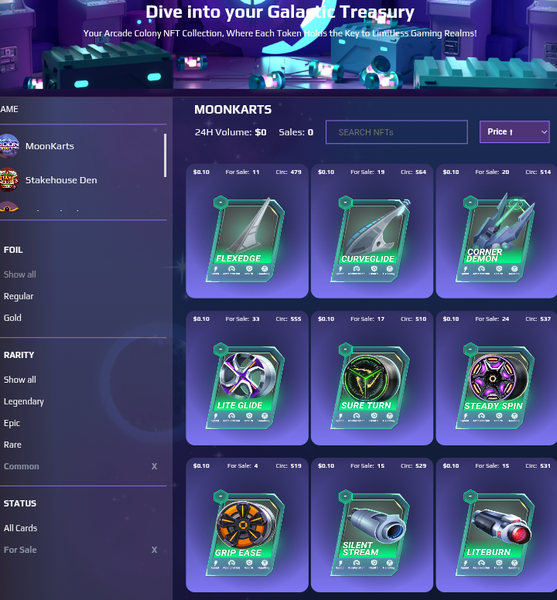Choose the Epic rarity option

point(11,423)
